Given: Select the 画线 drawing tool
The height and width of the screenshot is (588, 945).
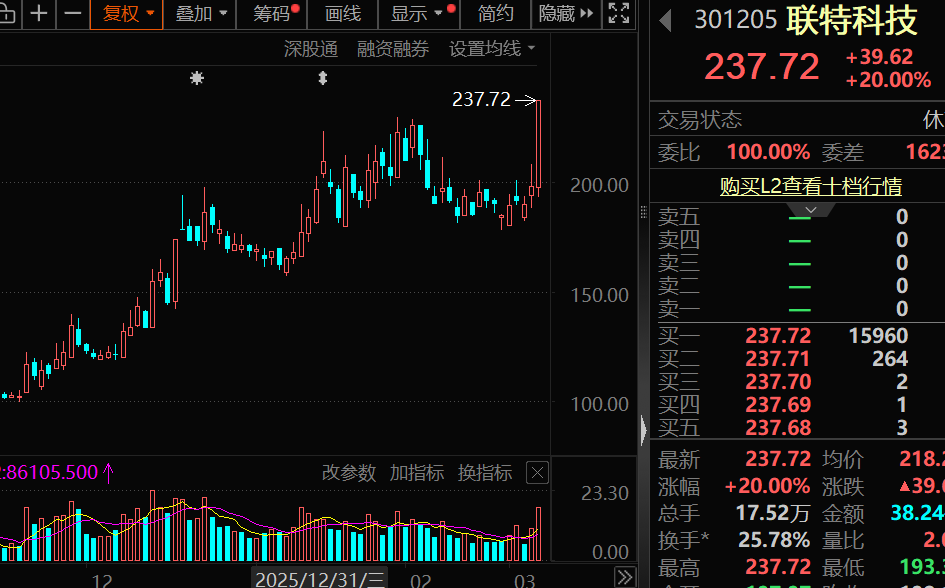Looking at the screenshot, I should point(343,14).
